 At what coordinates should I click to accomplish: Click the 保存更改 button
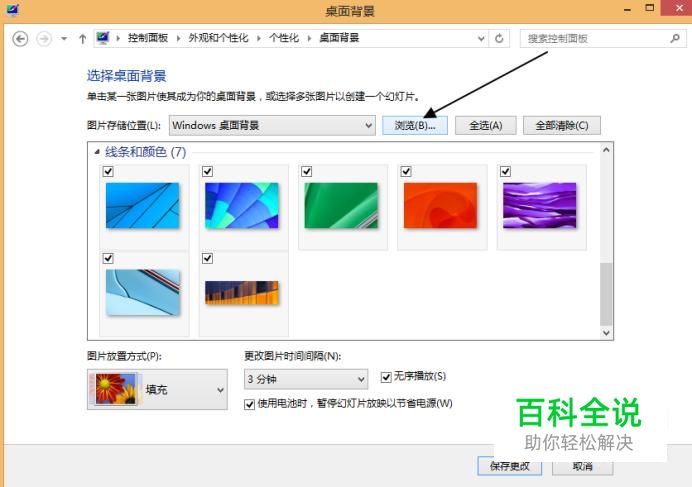(510, 466)
